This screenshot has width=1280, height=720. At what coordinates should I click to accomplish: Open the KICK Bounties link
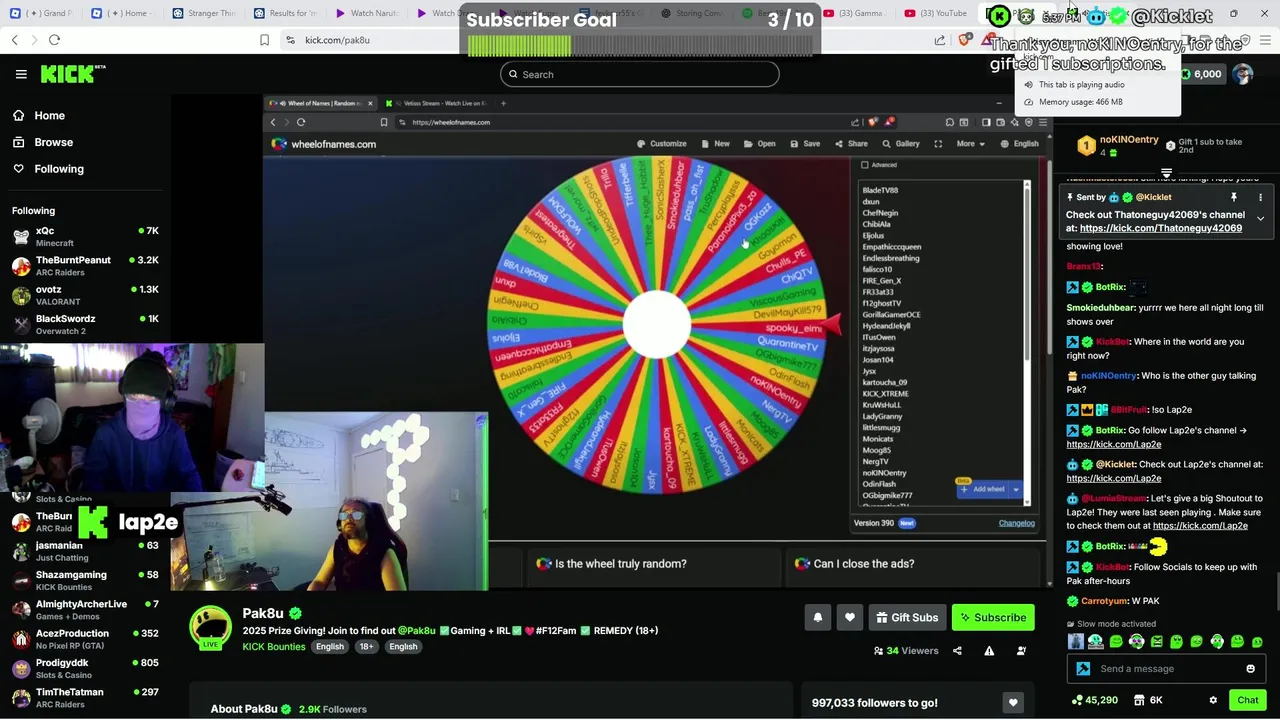pos(274,647)
